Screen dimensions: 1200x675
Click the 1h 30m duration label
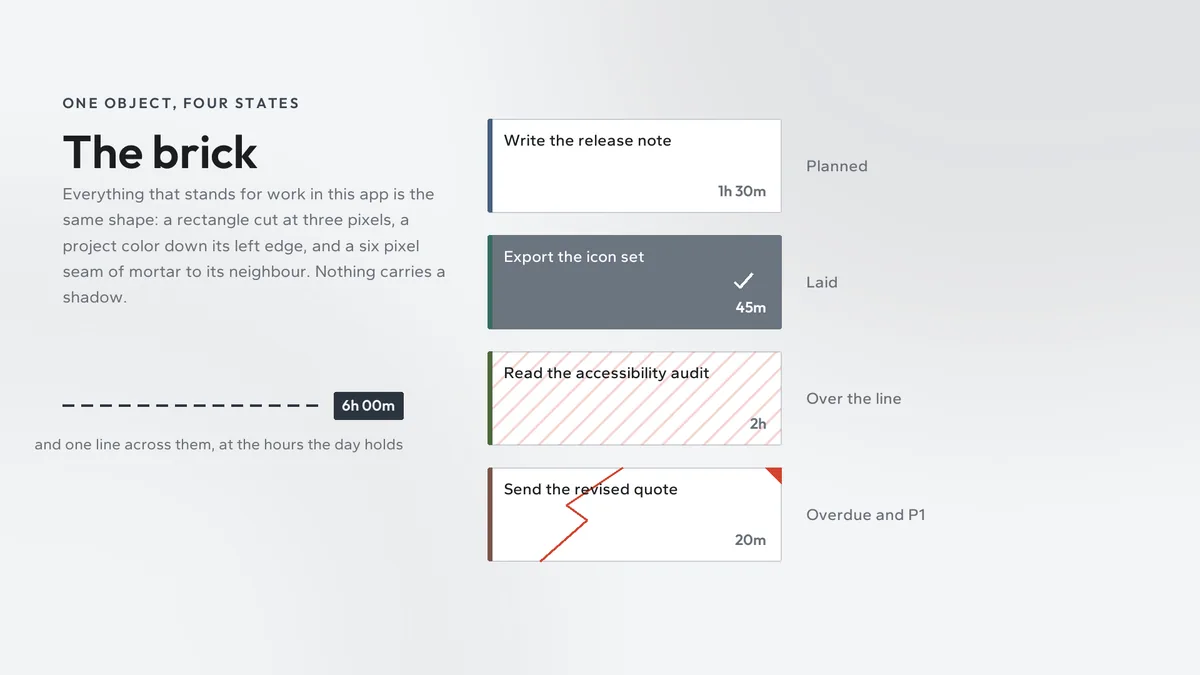(742, 191)
